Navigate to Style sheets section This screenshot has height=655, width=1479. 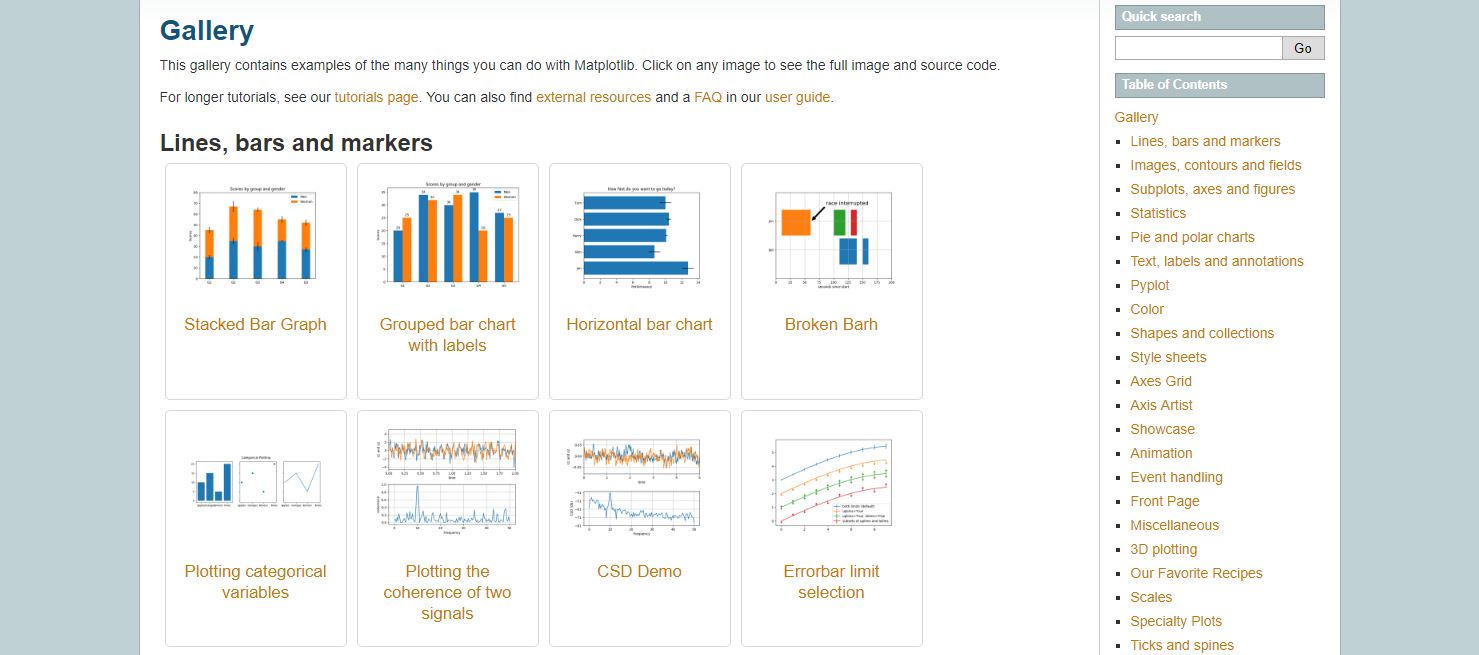(x=1168, y=357)
